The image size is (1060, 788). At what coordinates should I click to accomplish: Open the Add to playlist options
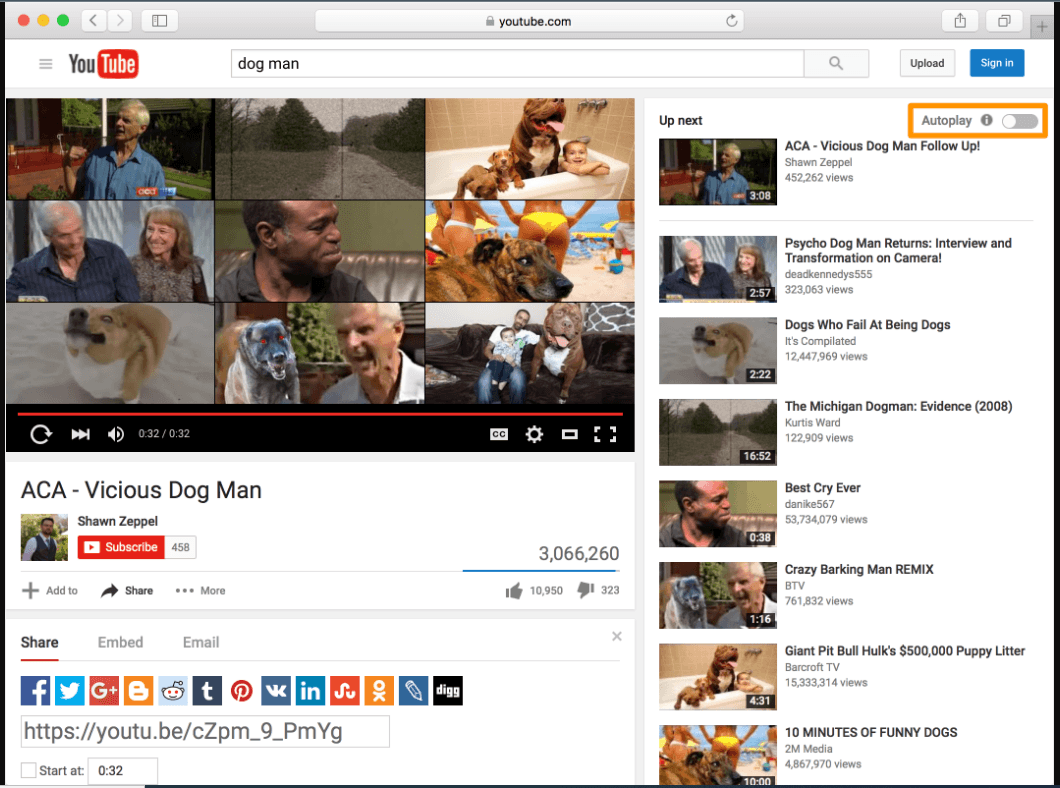[x=50, y=590]
